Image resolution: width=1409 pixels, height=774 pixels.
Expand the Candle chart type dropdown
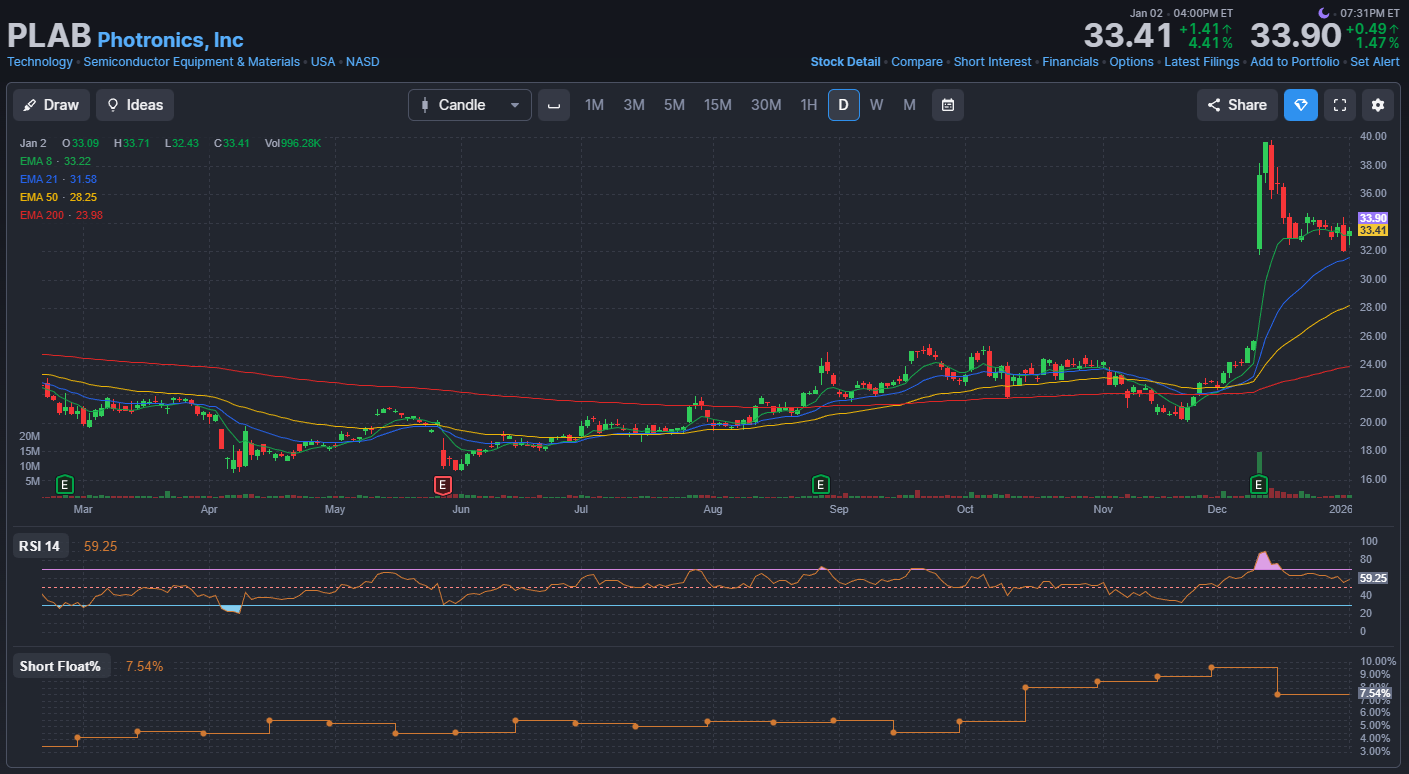(x=470, y=105)
